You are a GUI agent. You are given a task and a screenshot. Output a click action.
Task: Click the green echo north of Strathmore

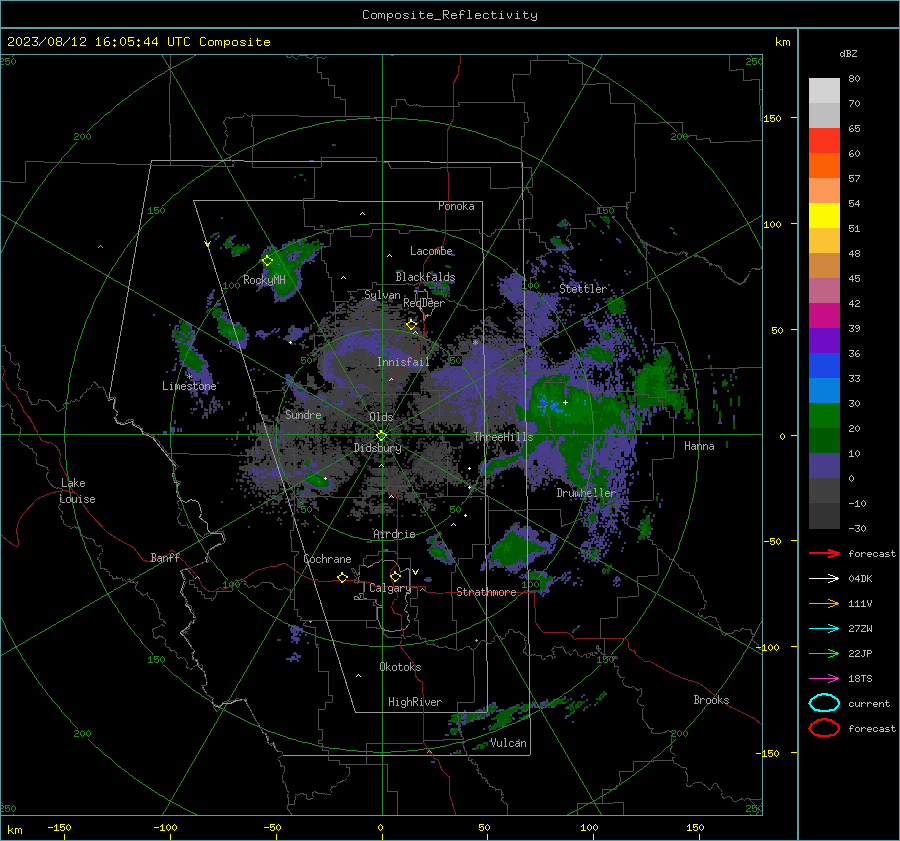click(515, 548)
